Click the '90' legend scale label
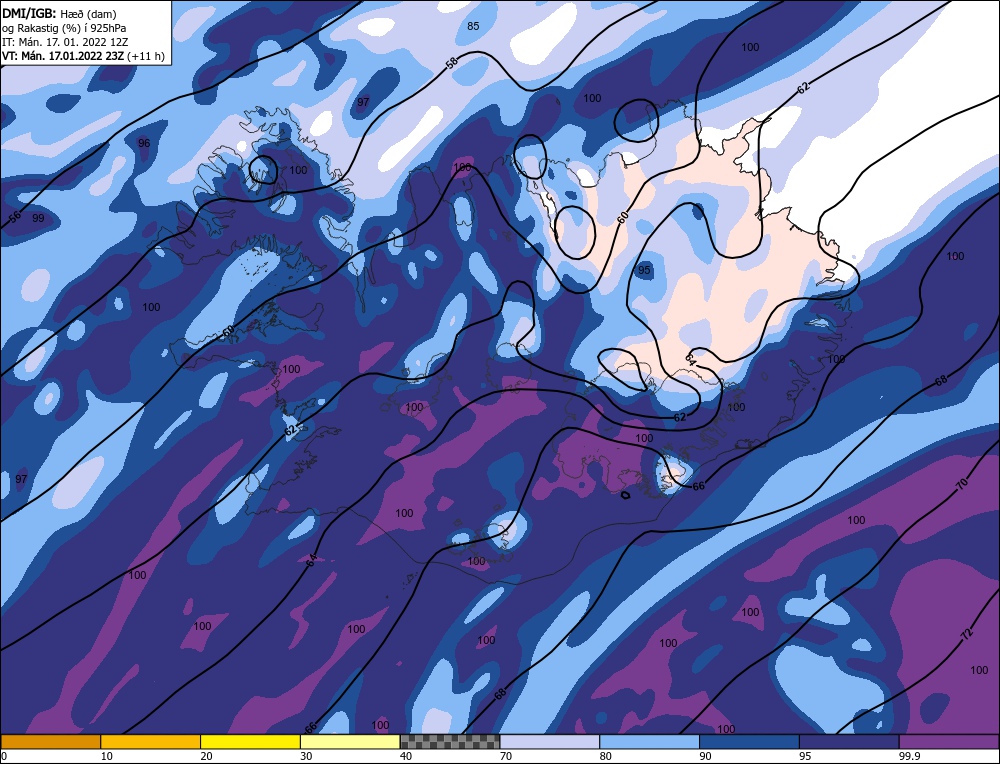This screenshot has width=1000, height=764. pos(706,756)
